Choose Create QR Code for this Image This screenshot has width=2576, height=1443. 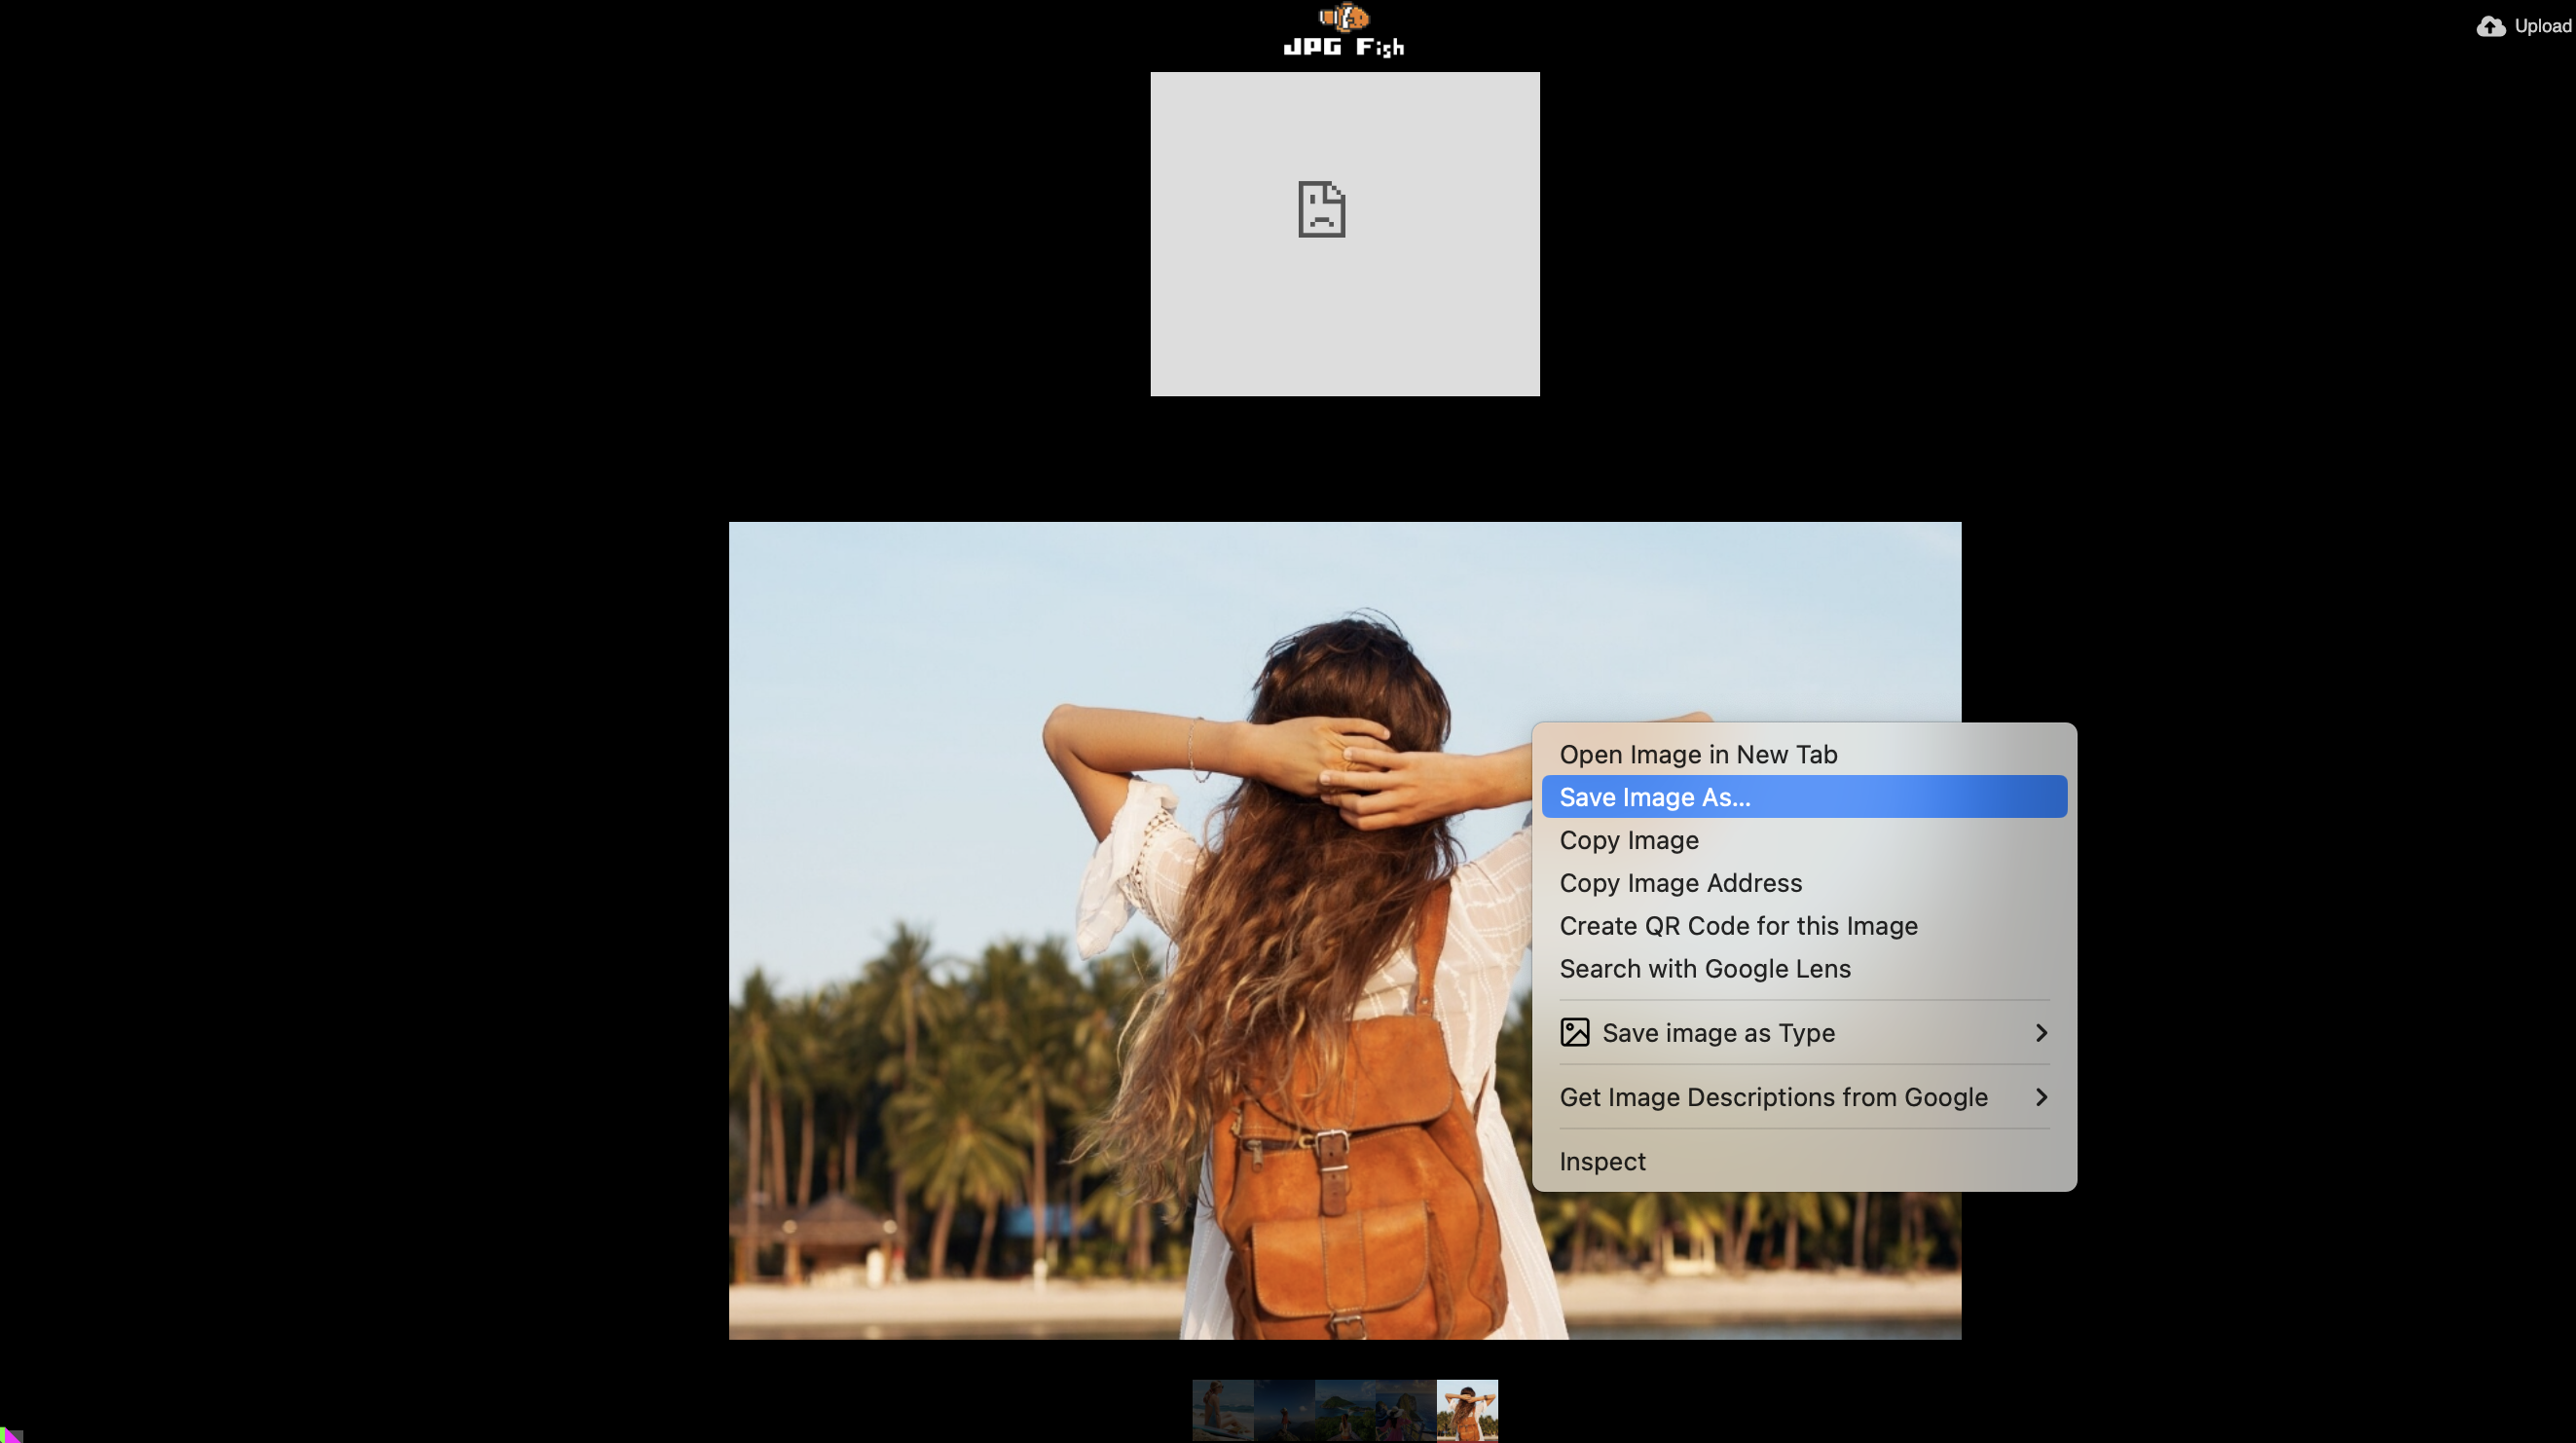[1738, 926]
